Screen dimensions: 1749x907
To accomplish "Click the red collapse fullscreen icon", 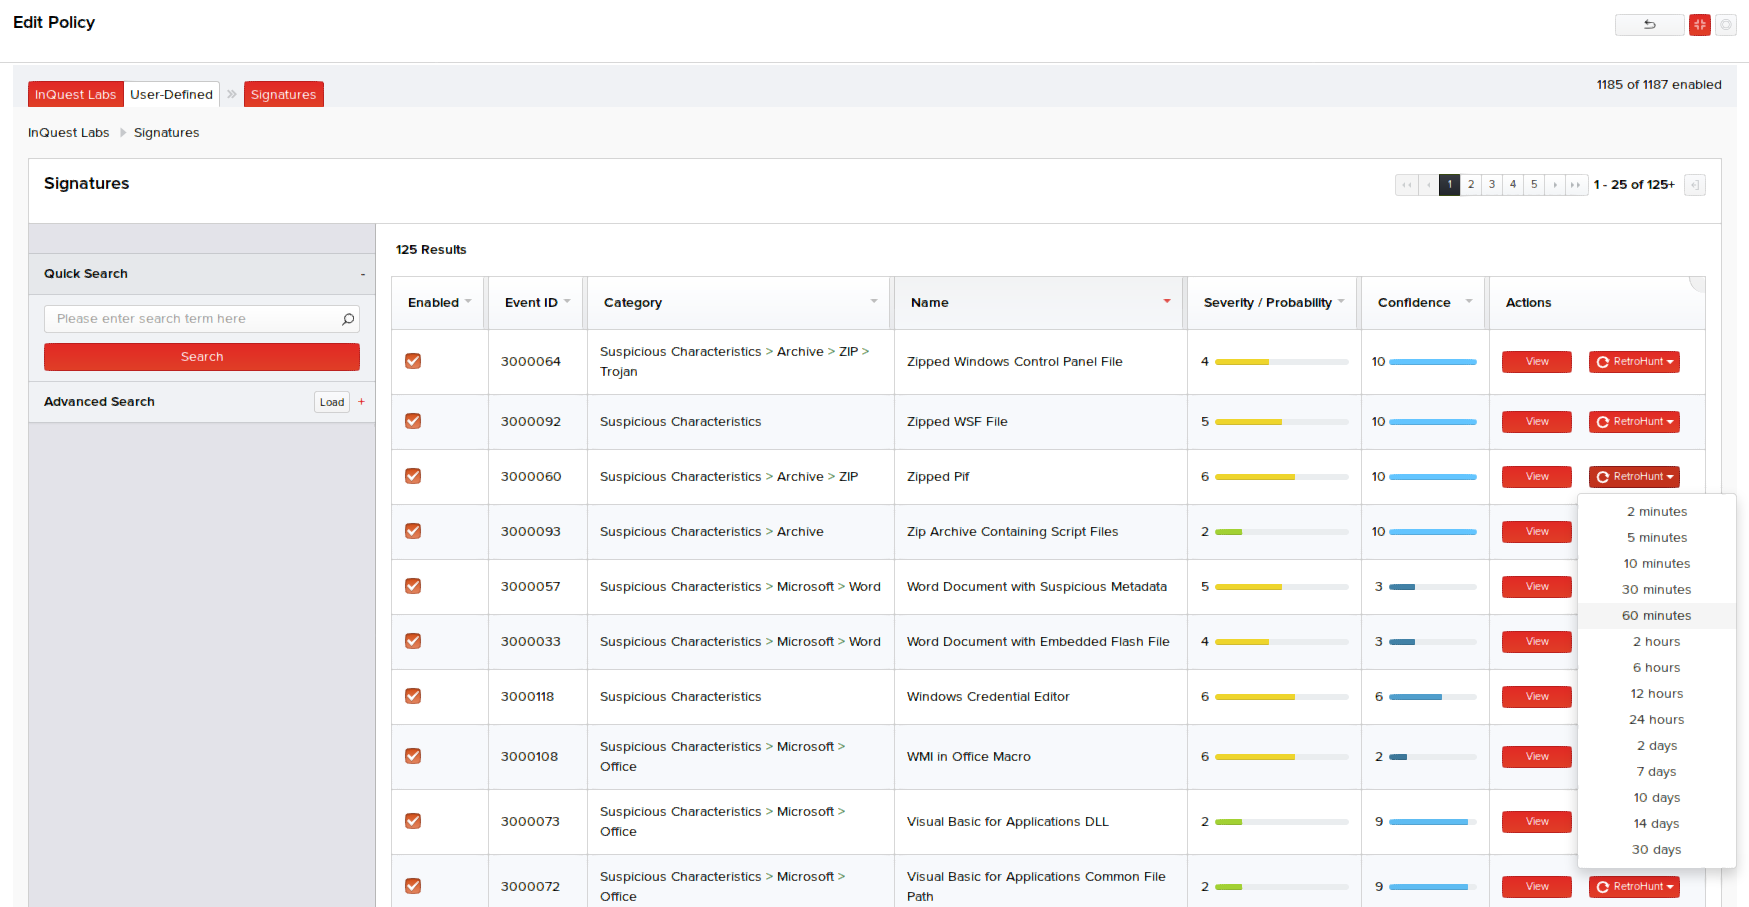I will tap(1699, 25).
